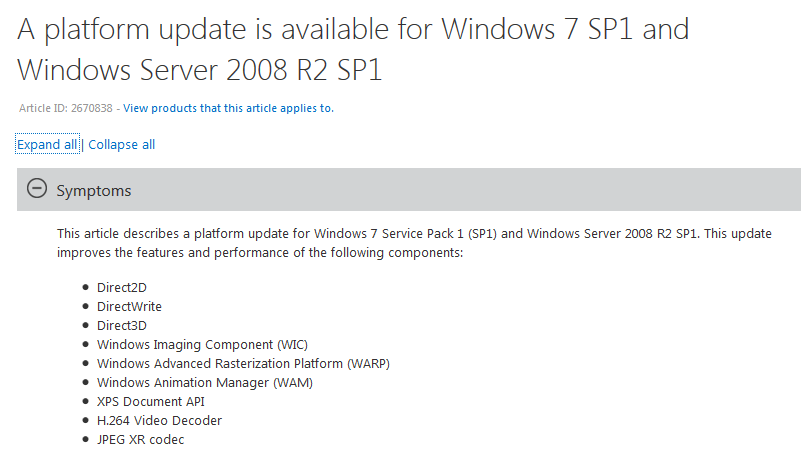Collapse Symptoms section via the minus circle icon
Viewport: 811px width, 451px height.
[37, 188]
